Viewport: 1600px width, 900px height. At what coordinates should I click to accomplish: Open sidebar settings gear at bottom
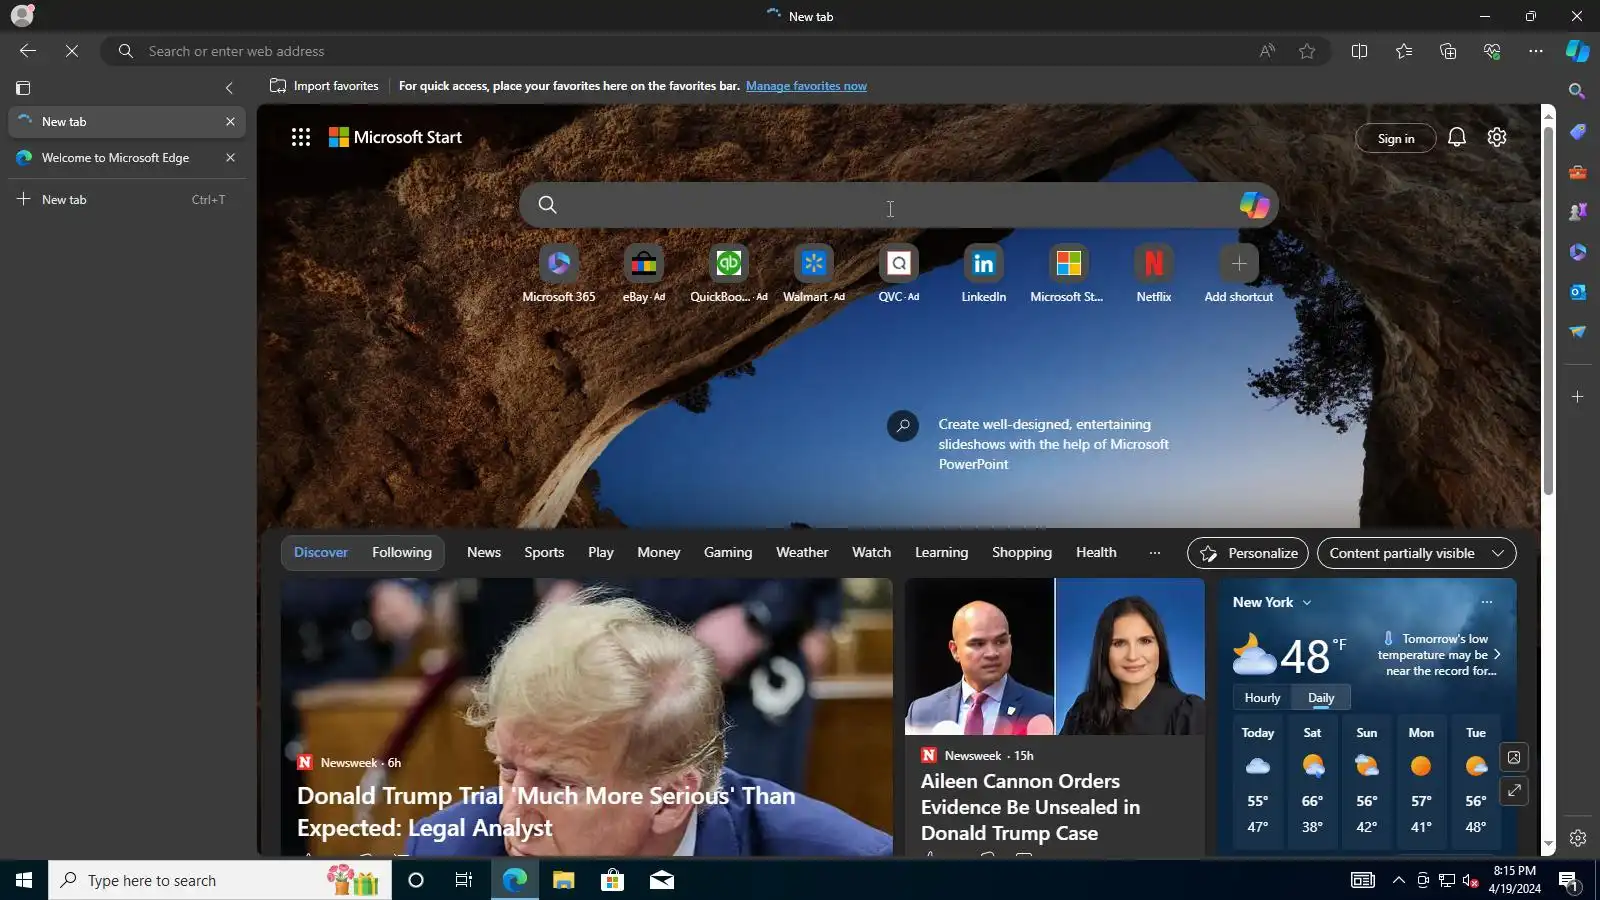coord(1577,838)
